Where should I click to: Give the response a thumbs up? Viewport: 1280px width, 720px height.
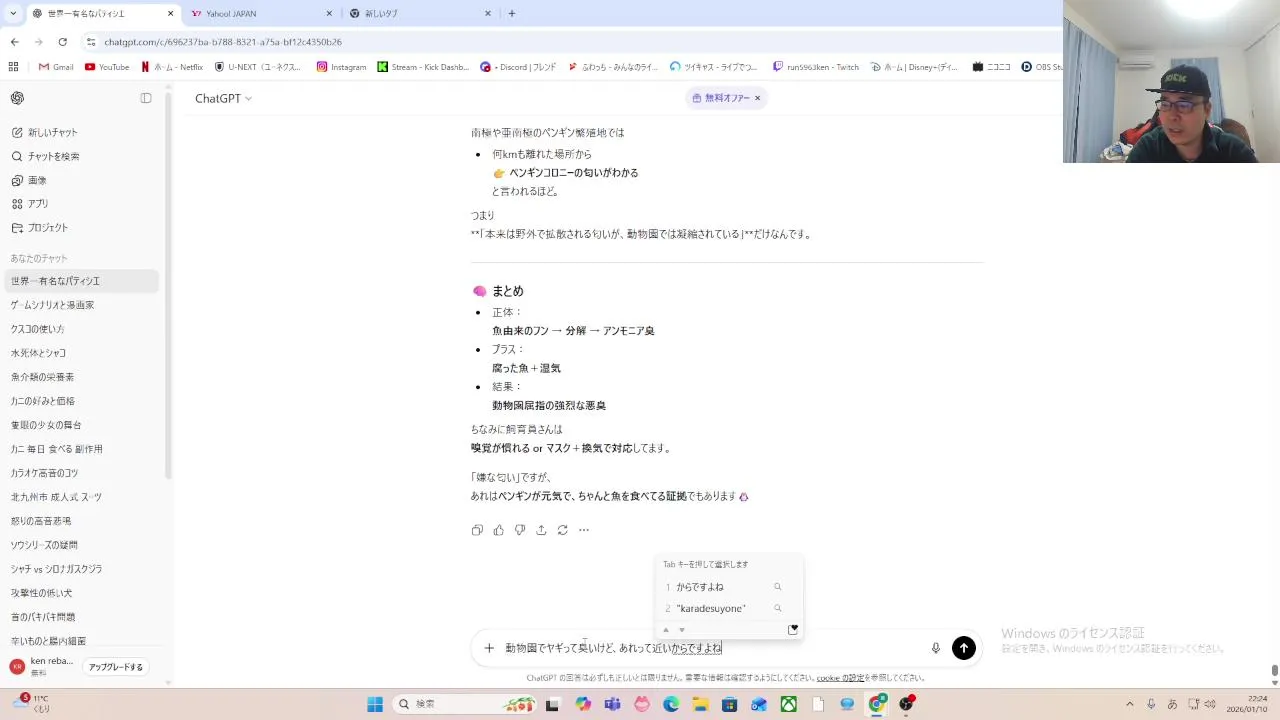click(x=498, y=530)
